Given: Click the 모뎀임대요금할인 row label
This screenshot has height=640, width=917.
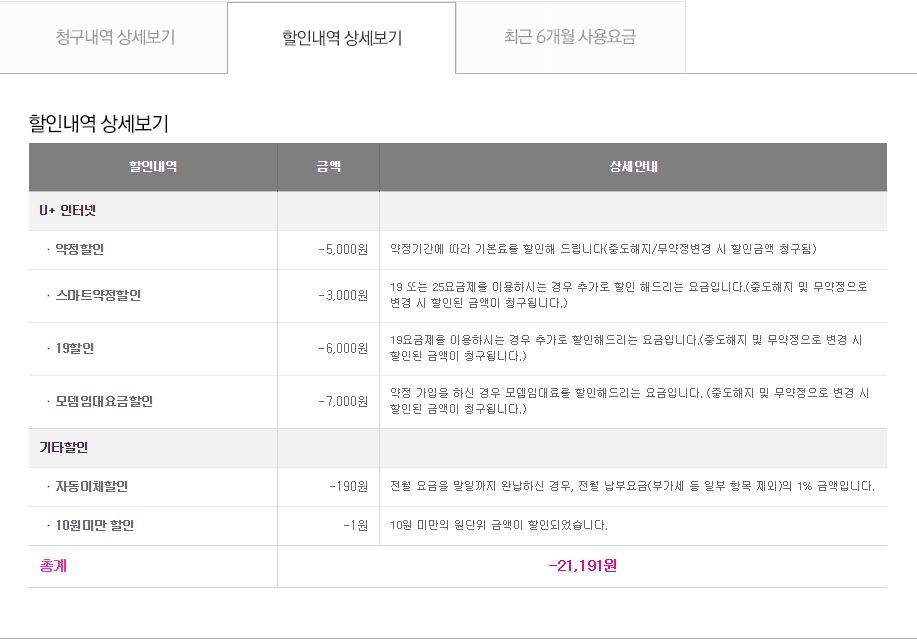Looking at the screenshot, I should click(x=104, y=401).
